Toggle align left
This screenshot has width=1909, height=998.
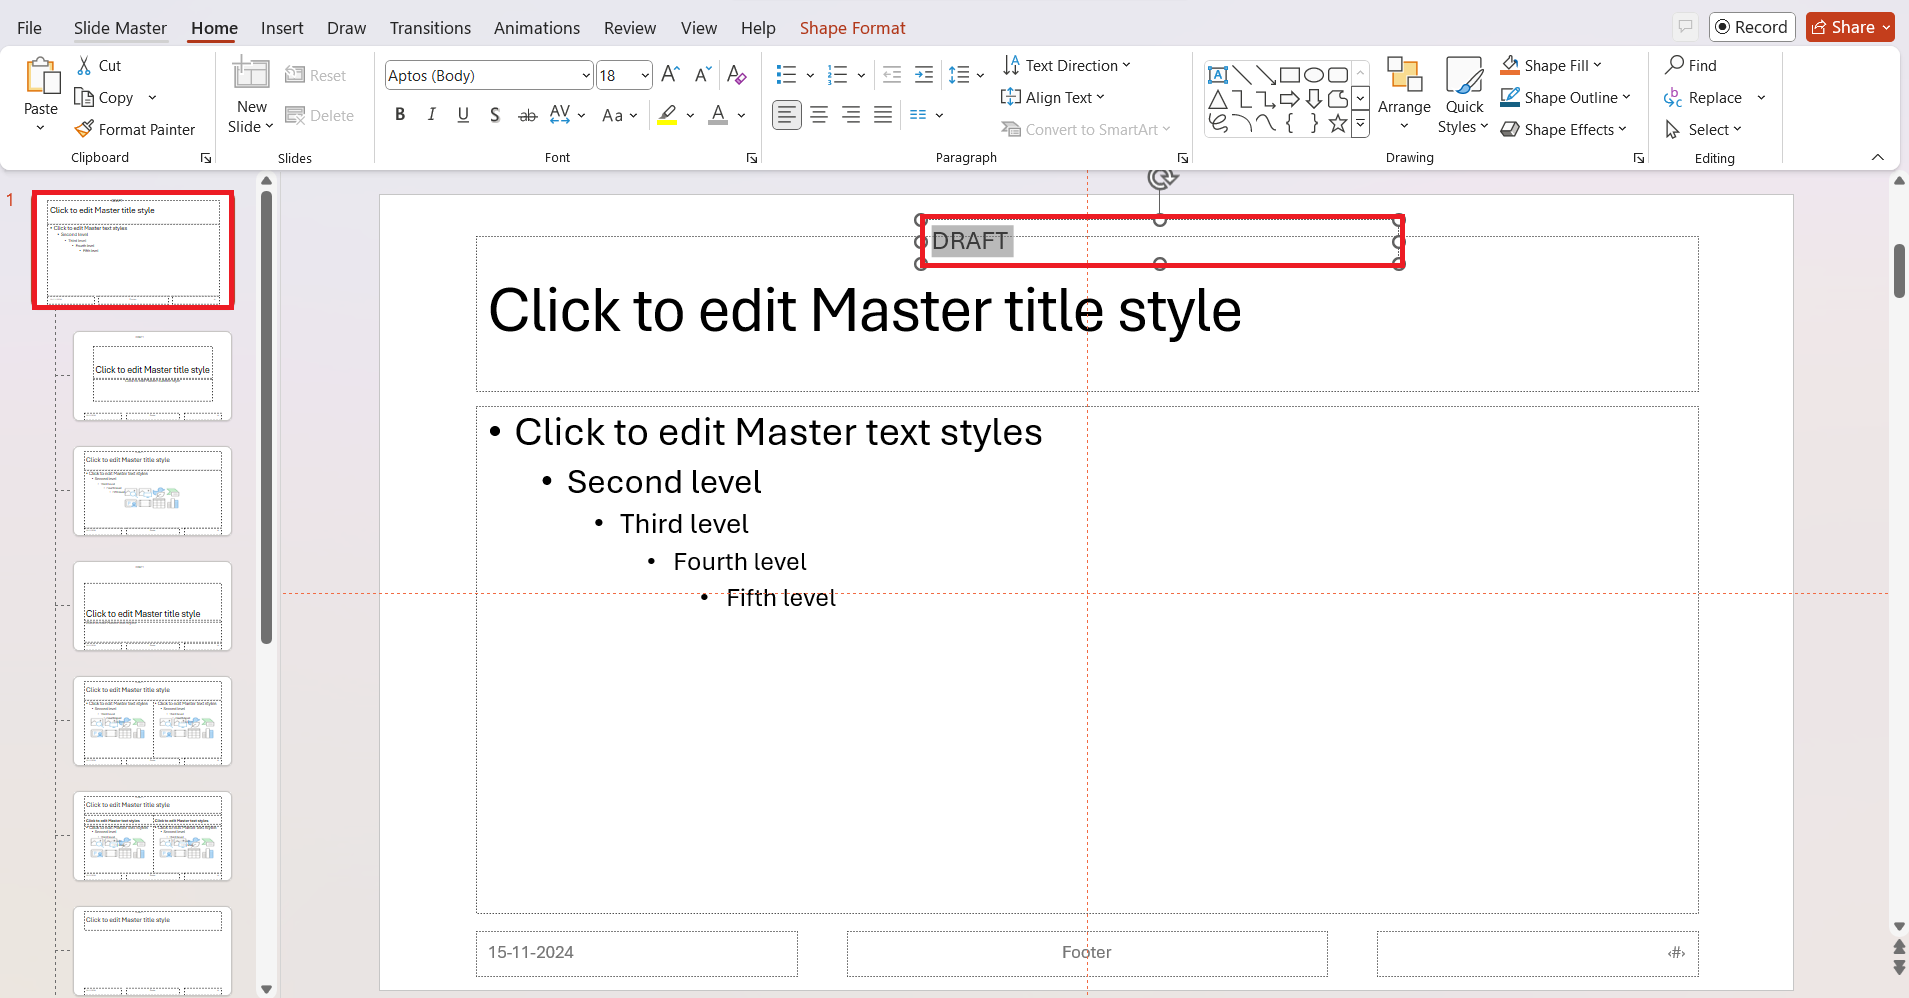click(787, 115)
